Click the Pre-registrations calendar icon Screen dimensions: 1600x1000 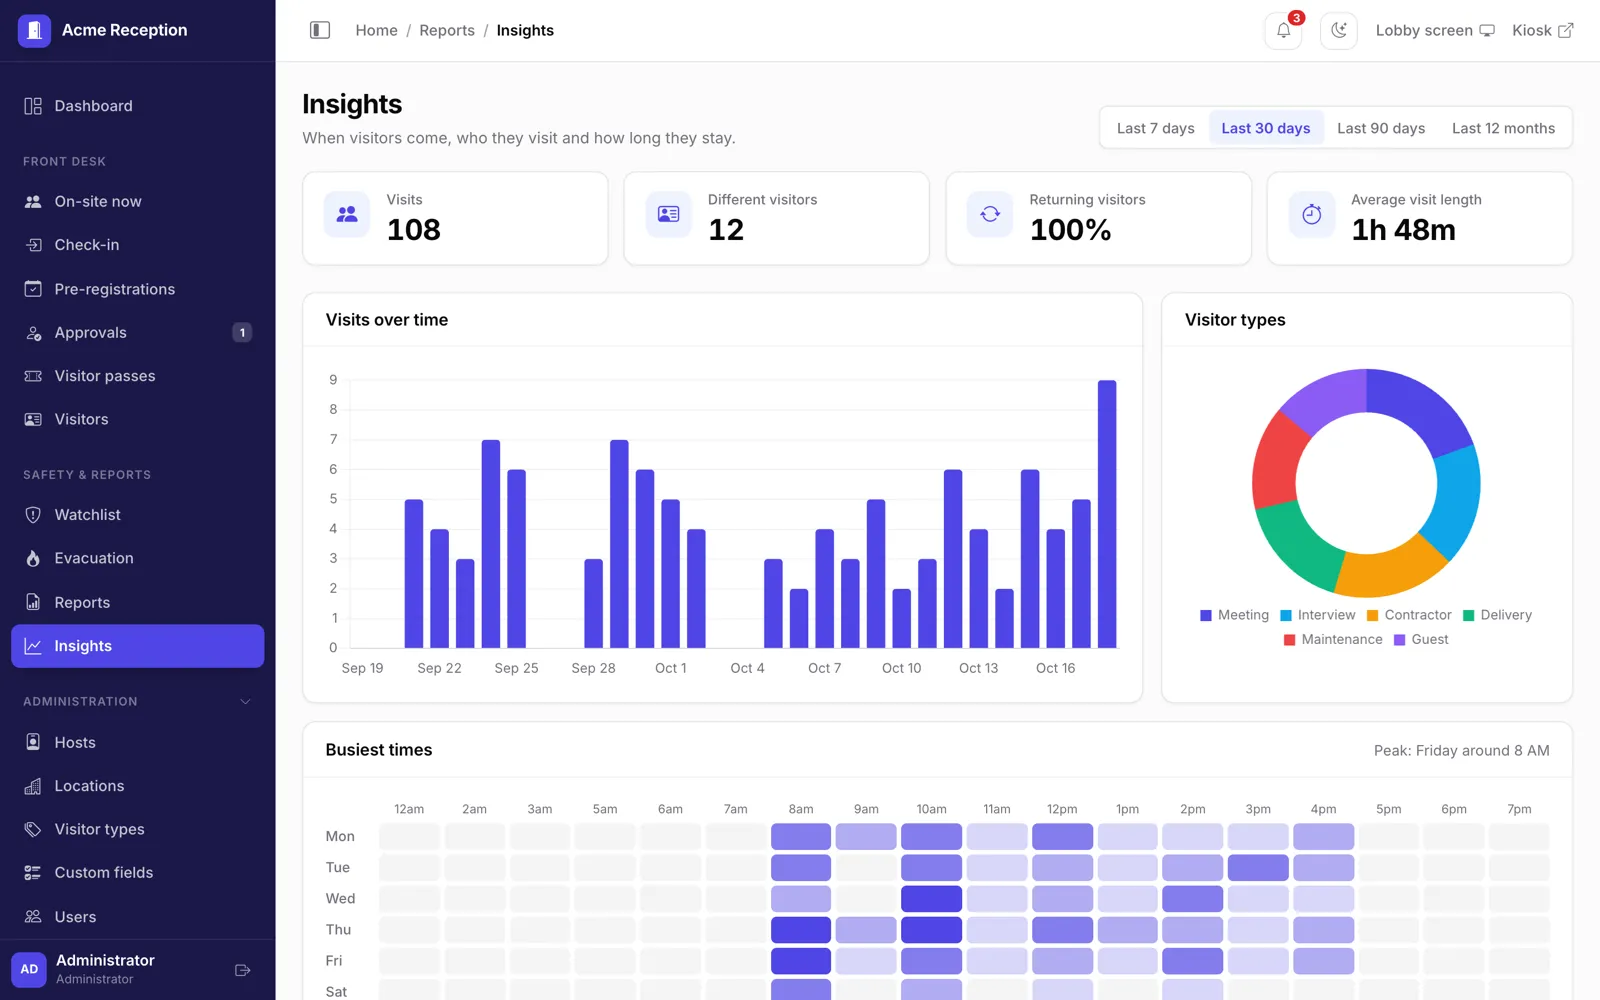tap(33, 289)
